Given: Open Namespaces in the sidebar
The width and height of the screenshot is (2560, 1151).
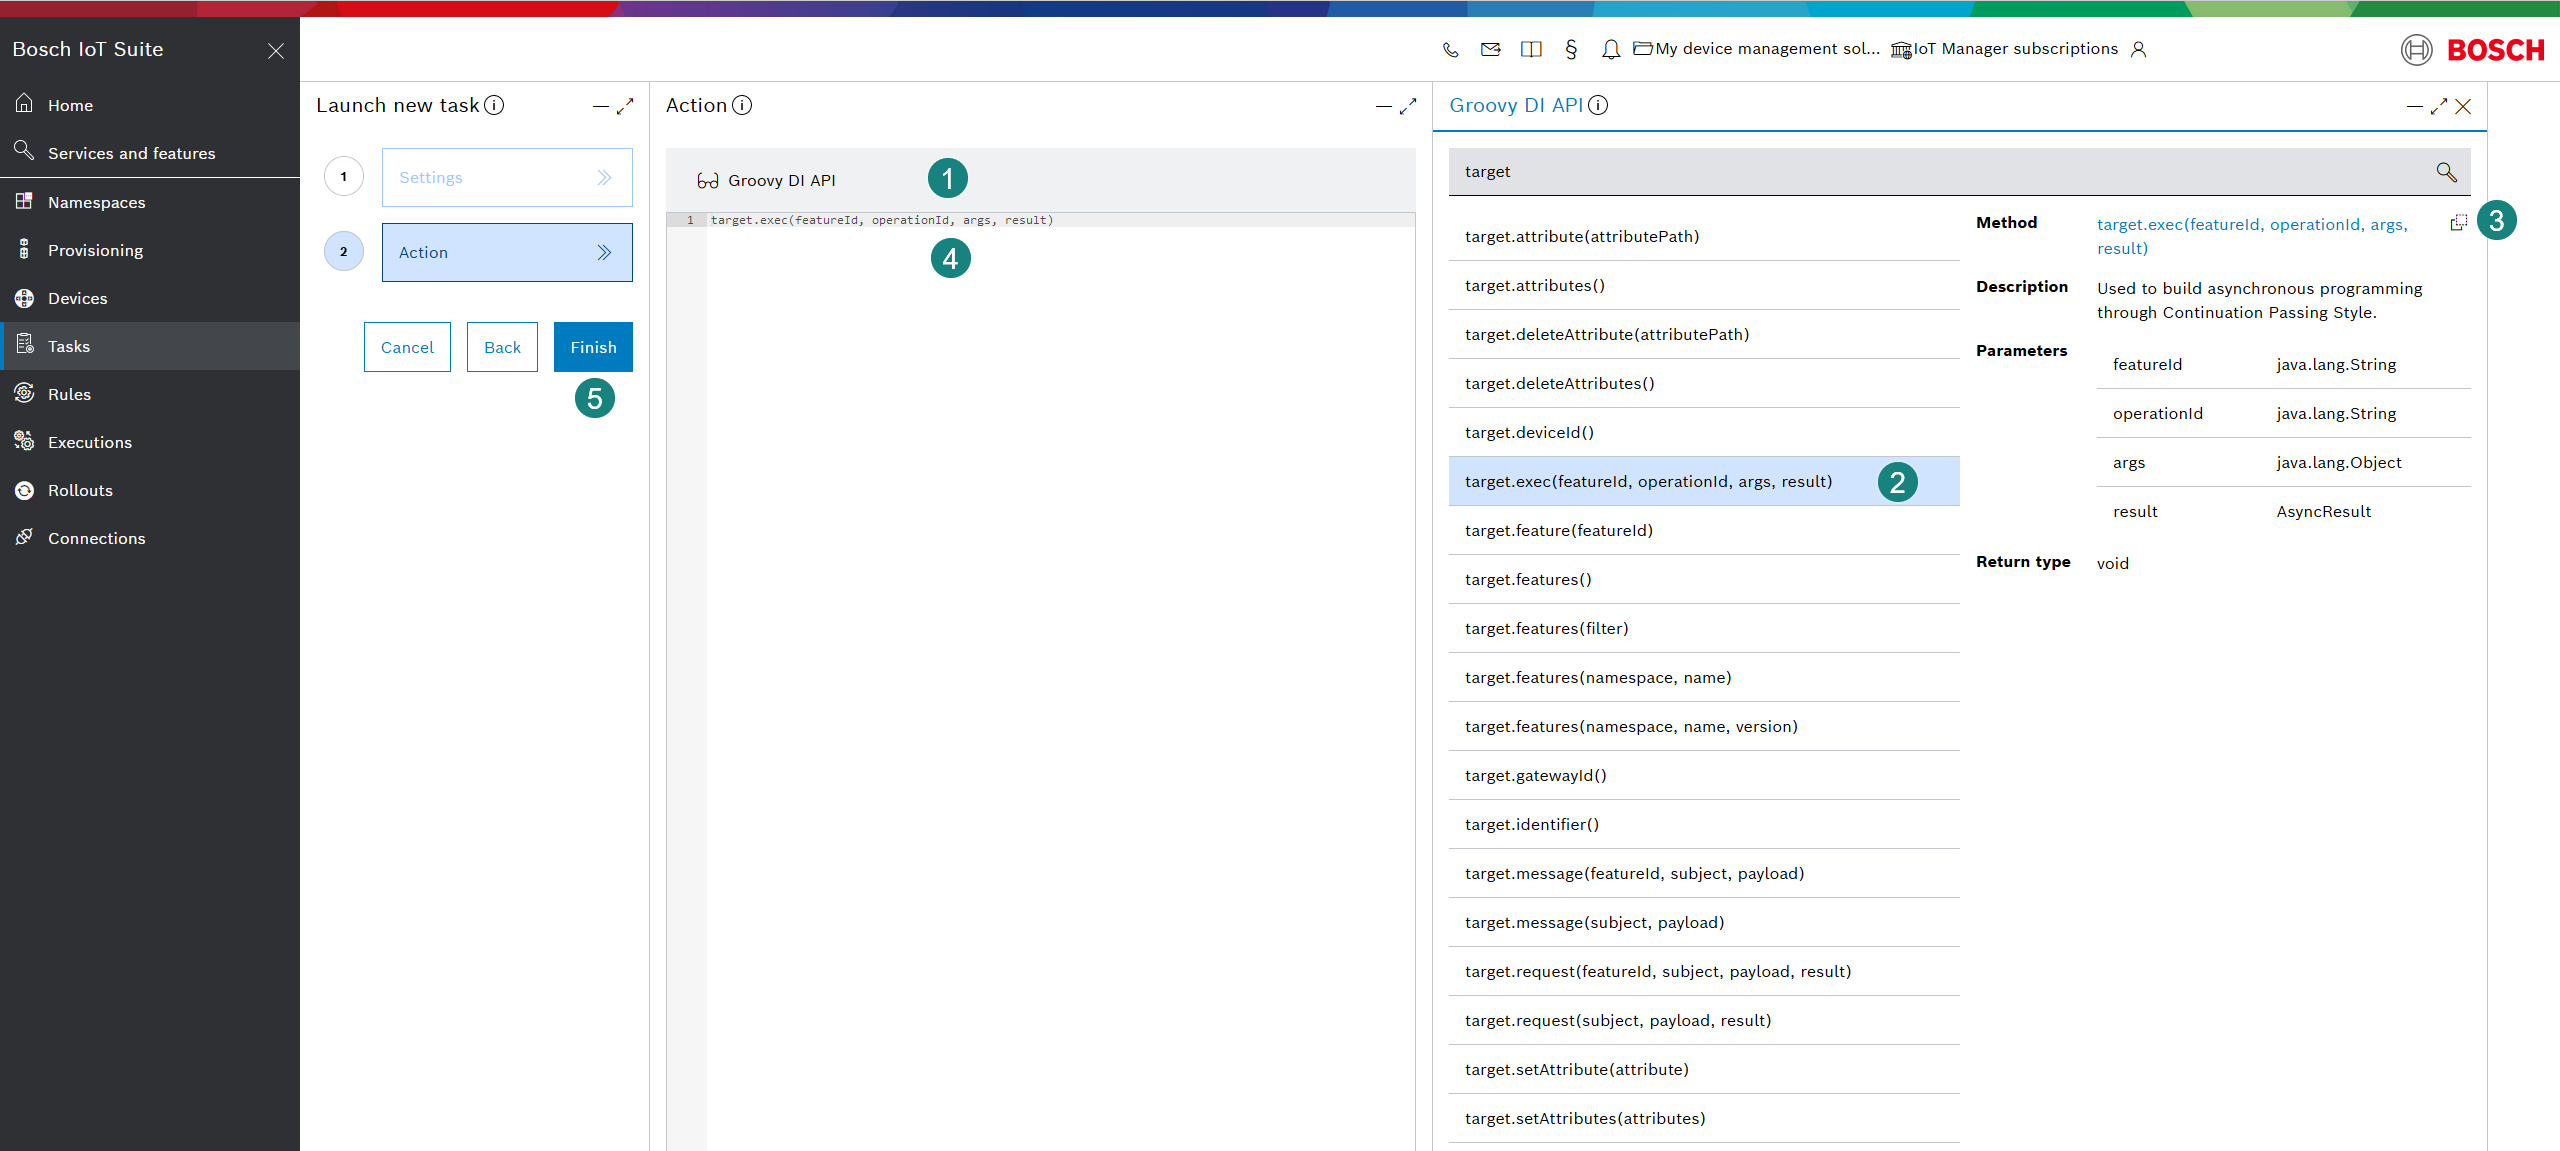Looking at the screenshot, I should coord(150,202).
